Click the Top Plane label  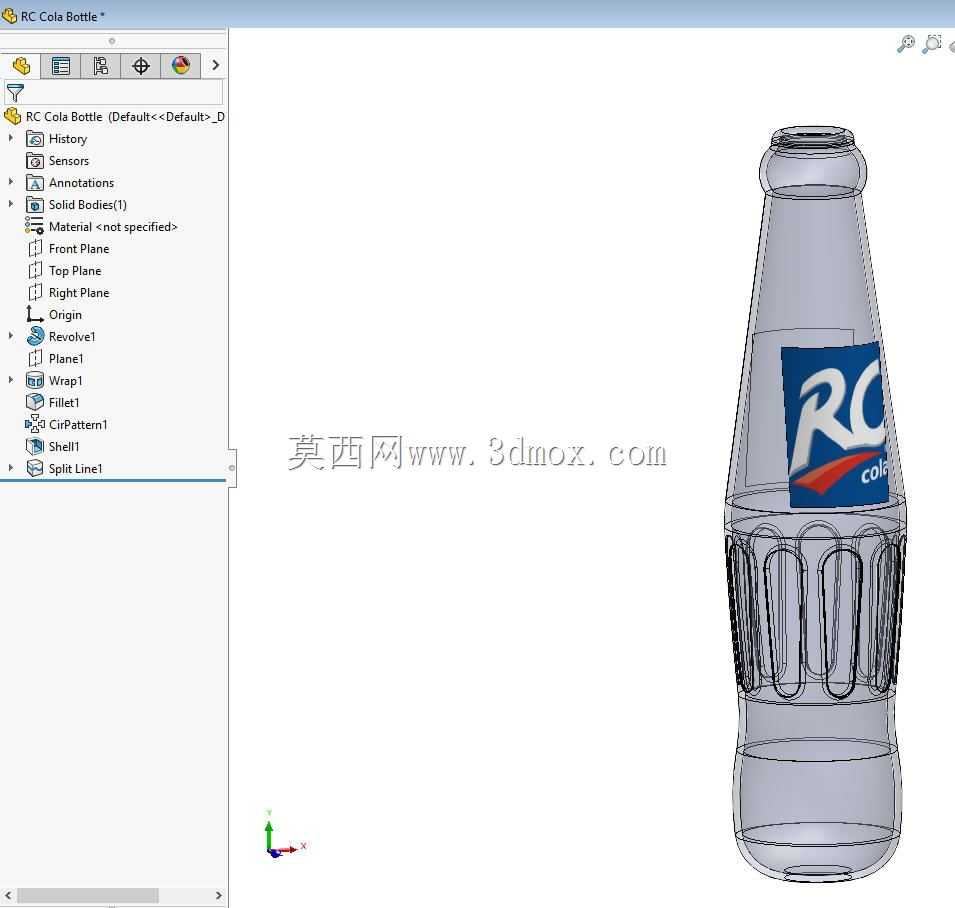[75, 270]
